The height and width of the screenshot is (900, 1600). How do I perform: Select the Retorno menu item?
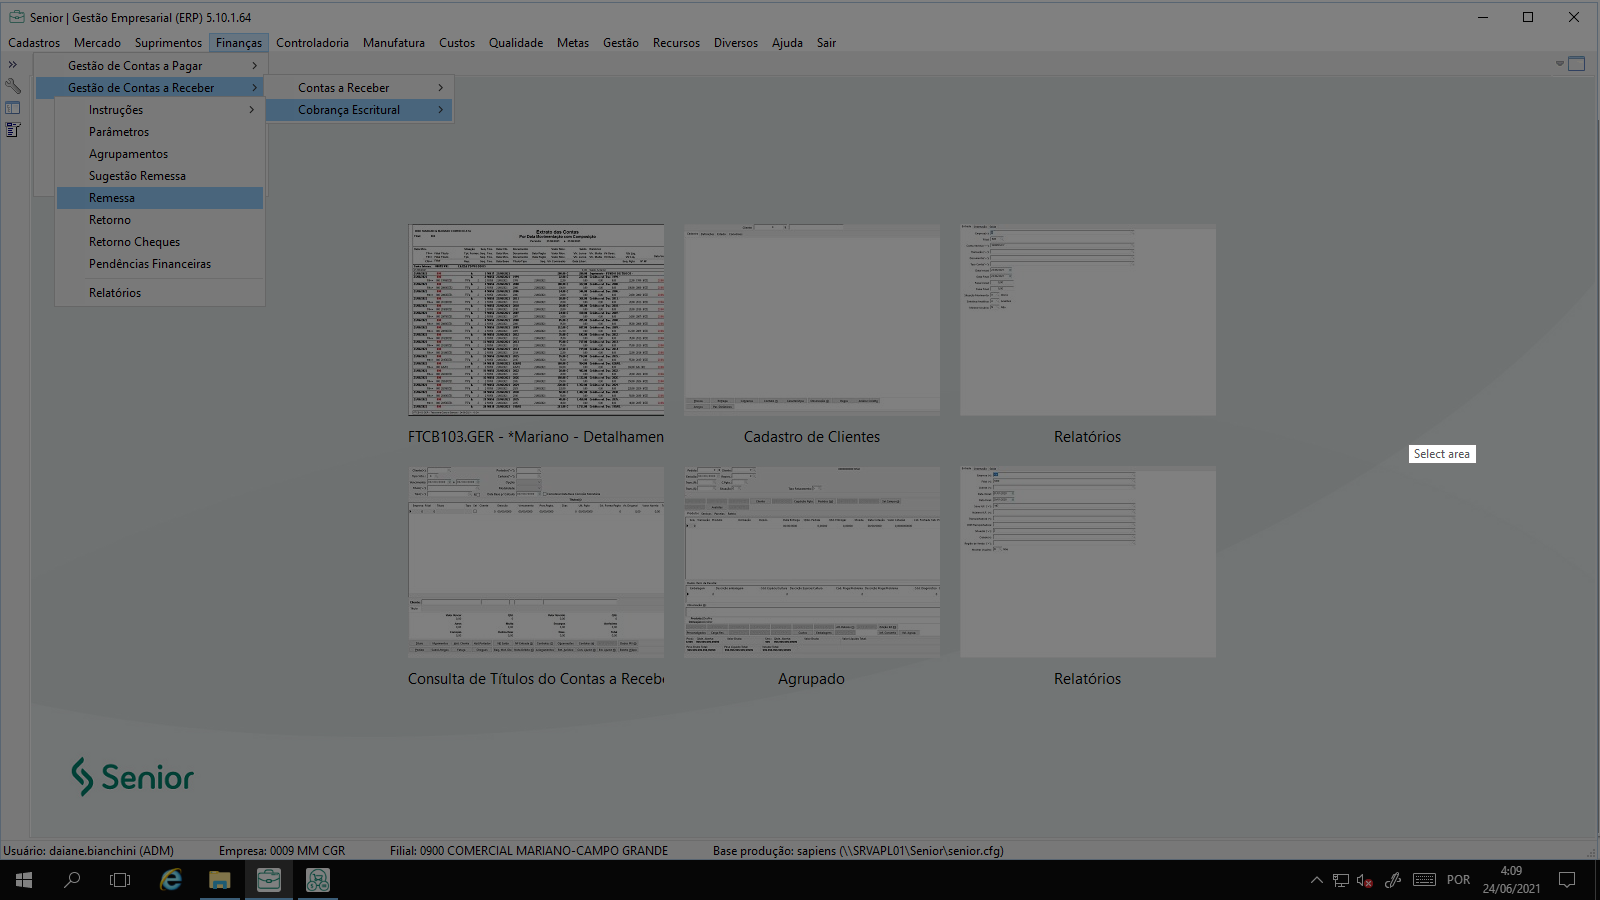pos(160,220)
